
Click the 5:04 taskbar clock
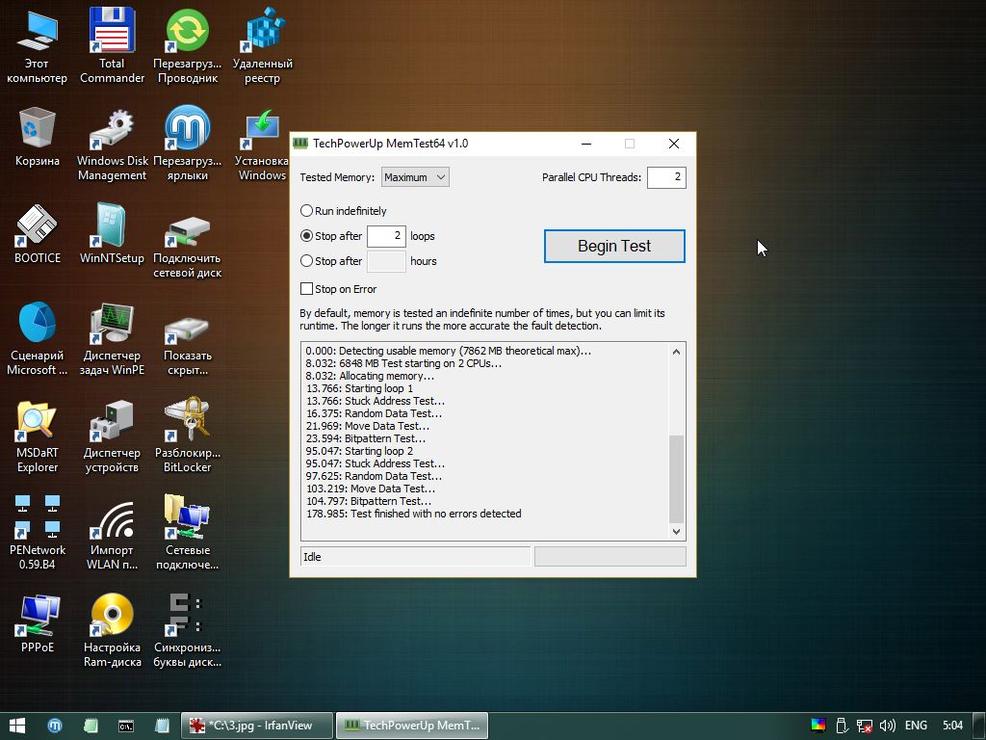tap(952, 726)
